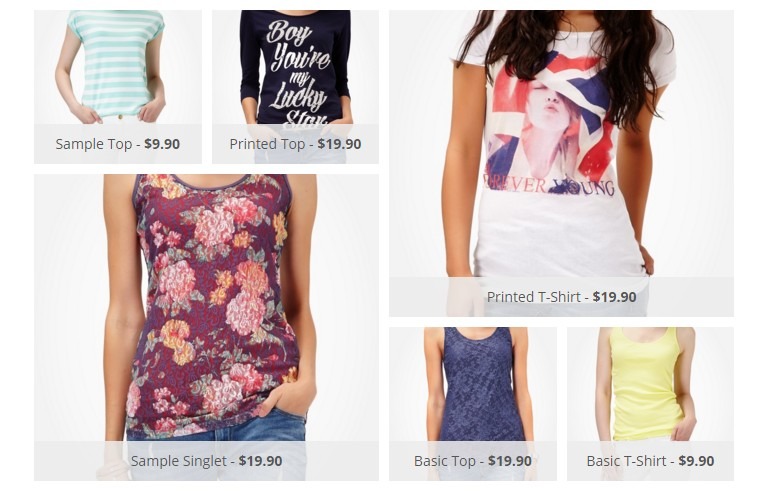The image size is (768, 491).
Task: Open the striped Sample Top product image
Action: tap(118, 67)
